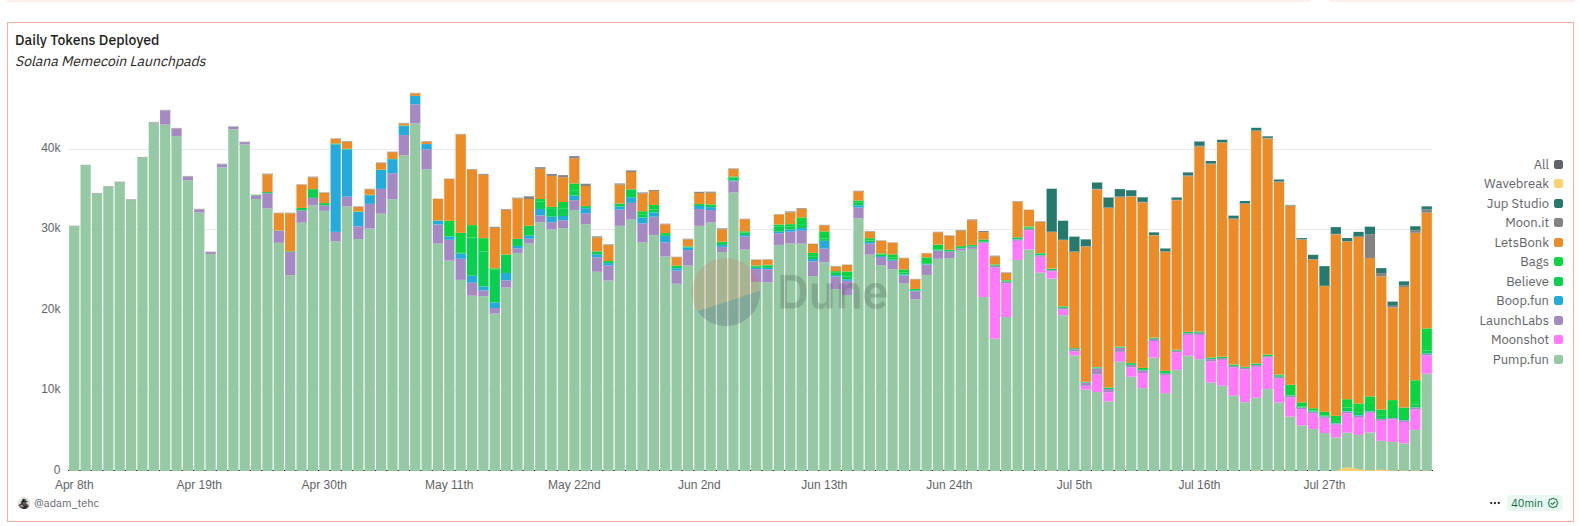Click the Apr 19th axis label
Image resolution: width=1579 pixels, height=526 pixels.
(x=199, y=484)
